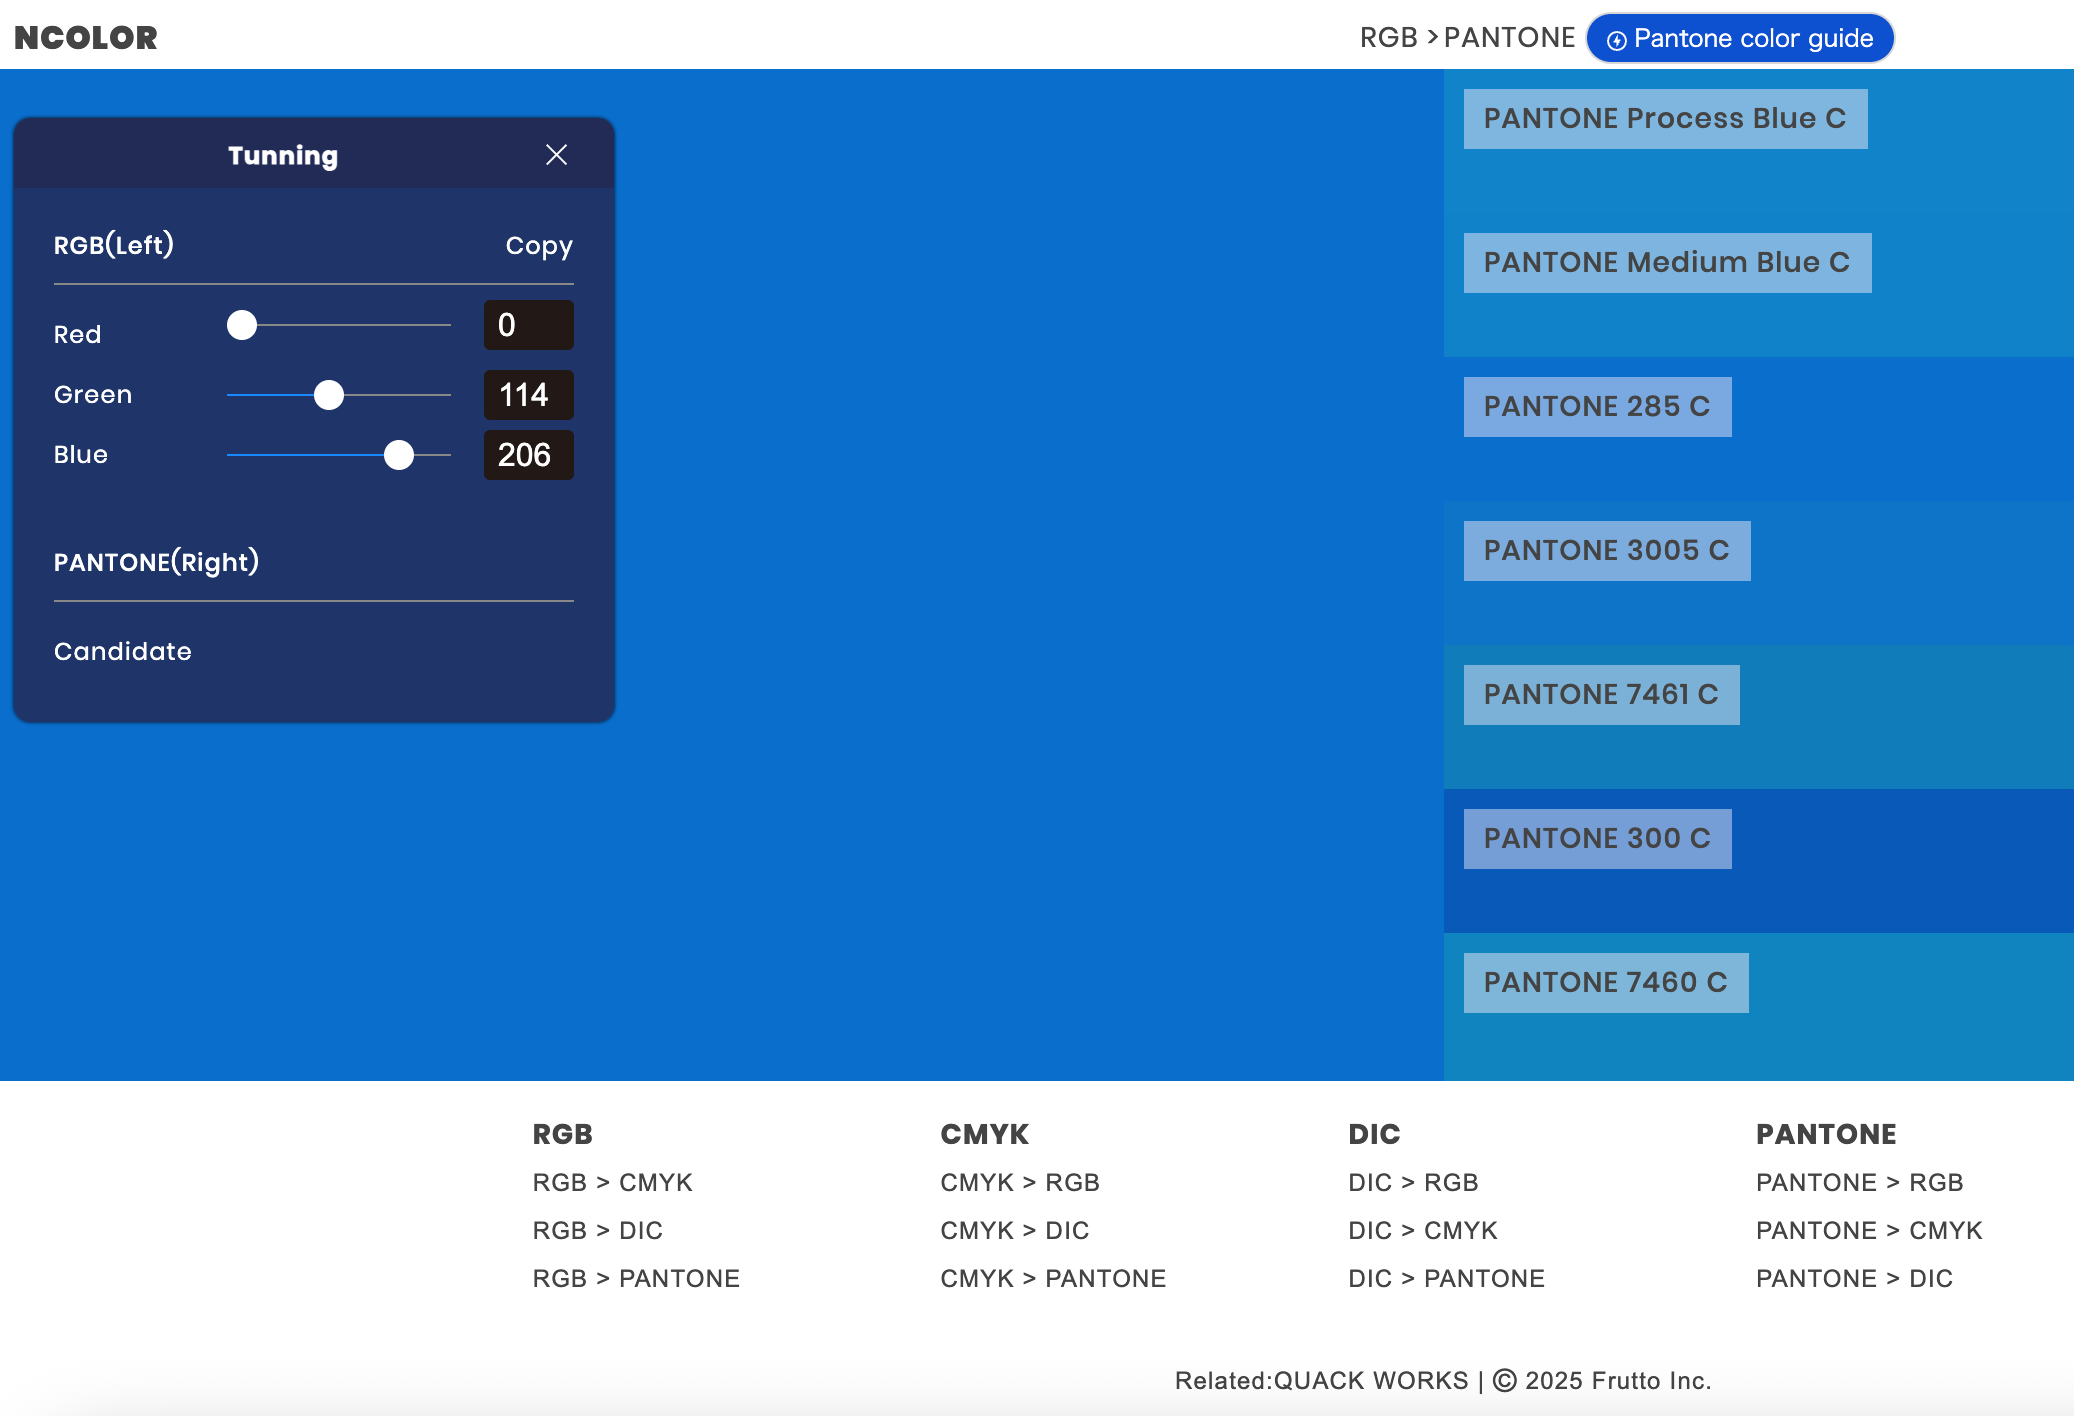2074x1416 pixels.
Task: Click the PANTONE footer heading
Action: tap(1826, 1134)
